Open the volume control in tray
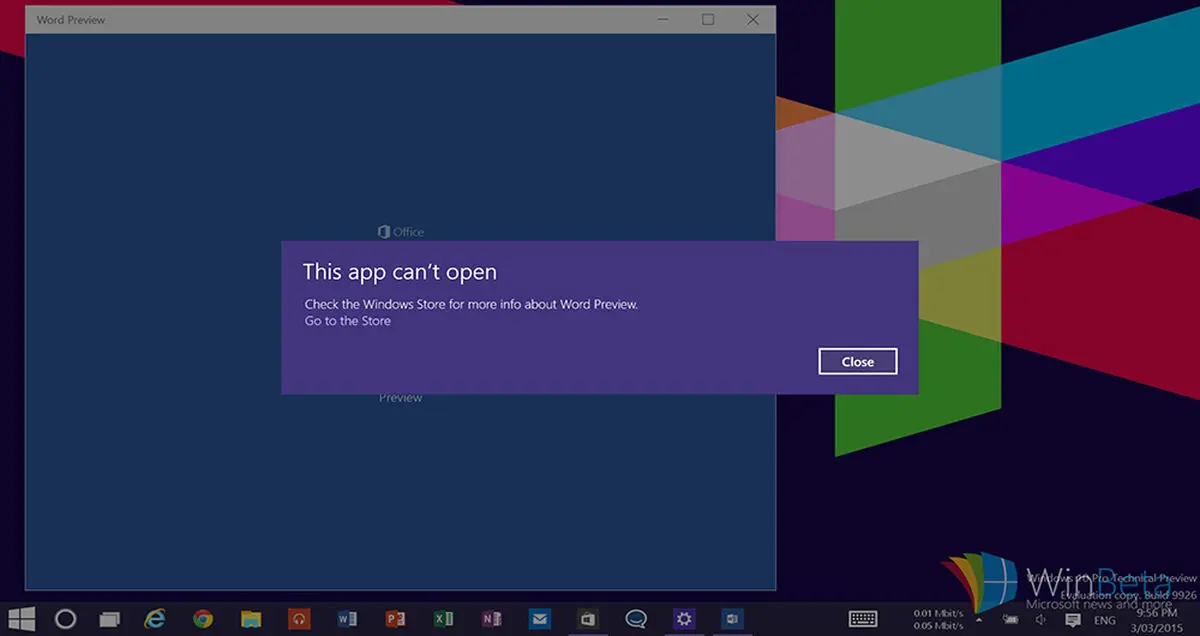The width and height of the screenshot is (1200, 636). 1042,620
